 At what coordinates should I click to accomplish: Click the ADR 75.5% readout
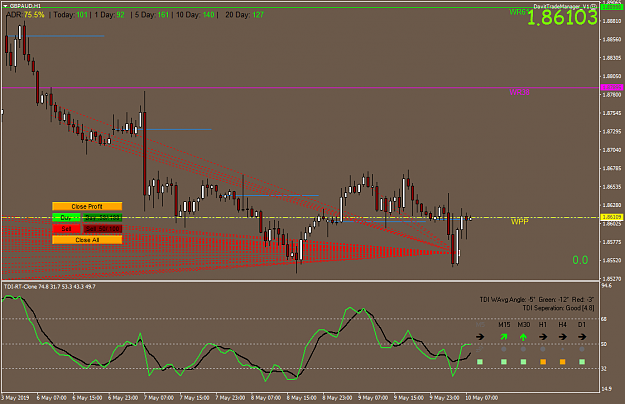(x=25, y=15)
